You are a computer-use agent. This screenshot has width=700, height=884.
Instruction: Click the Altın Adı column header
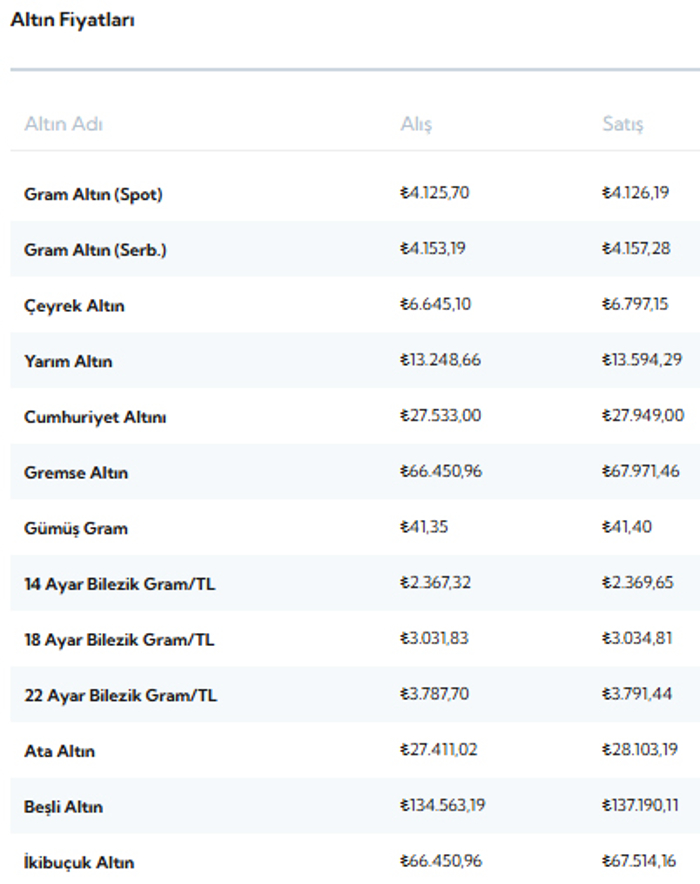click(63, 123)
